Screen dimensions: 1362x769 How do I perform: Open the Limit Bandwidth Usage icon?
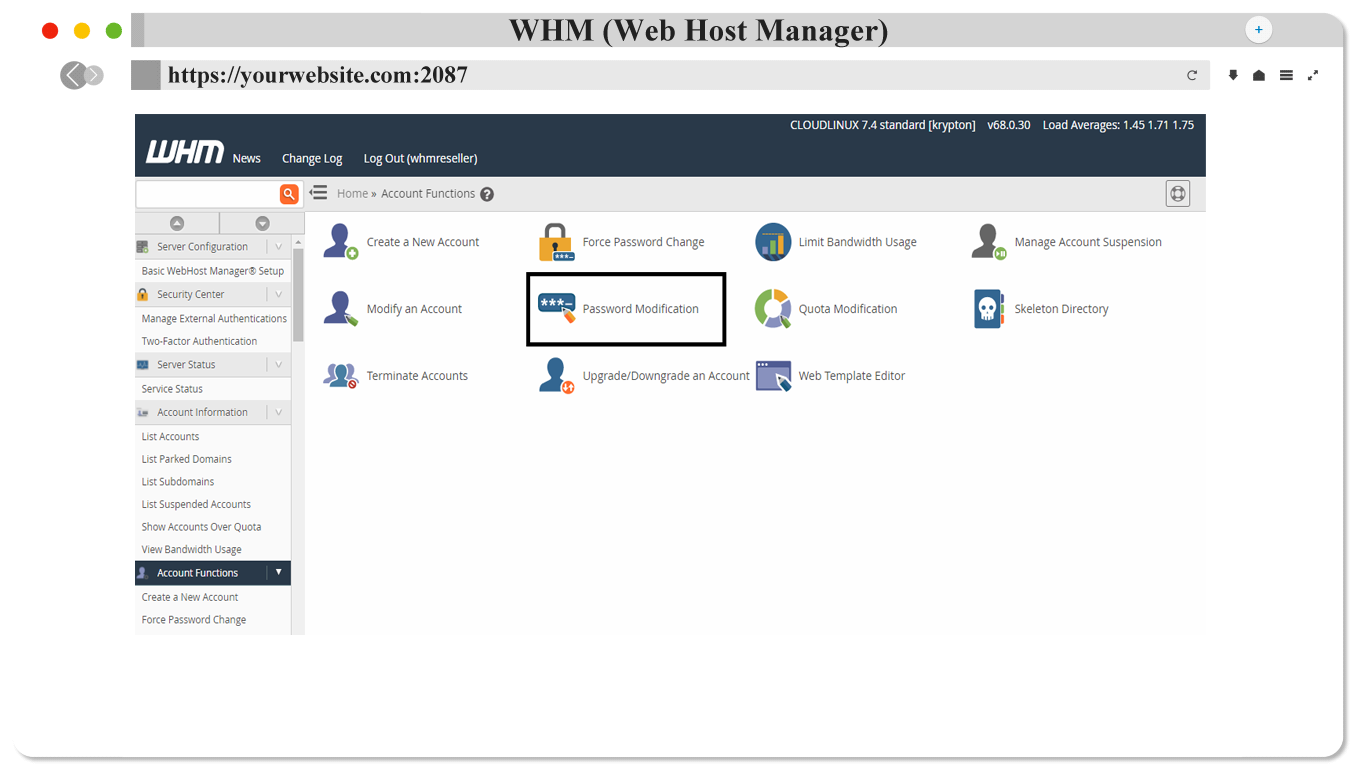773,242
